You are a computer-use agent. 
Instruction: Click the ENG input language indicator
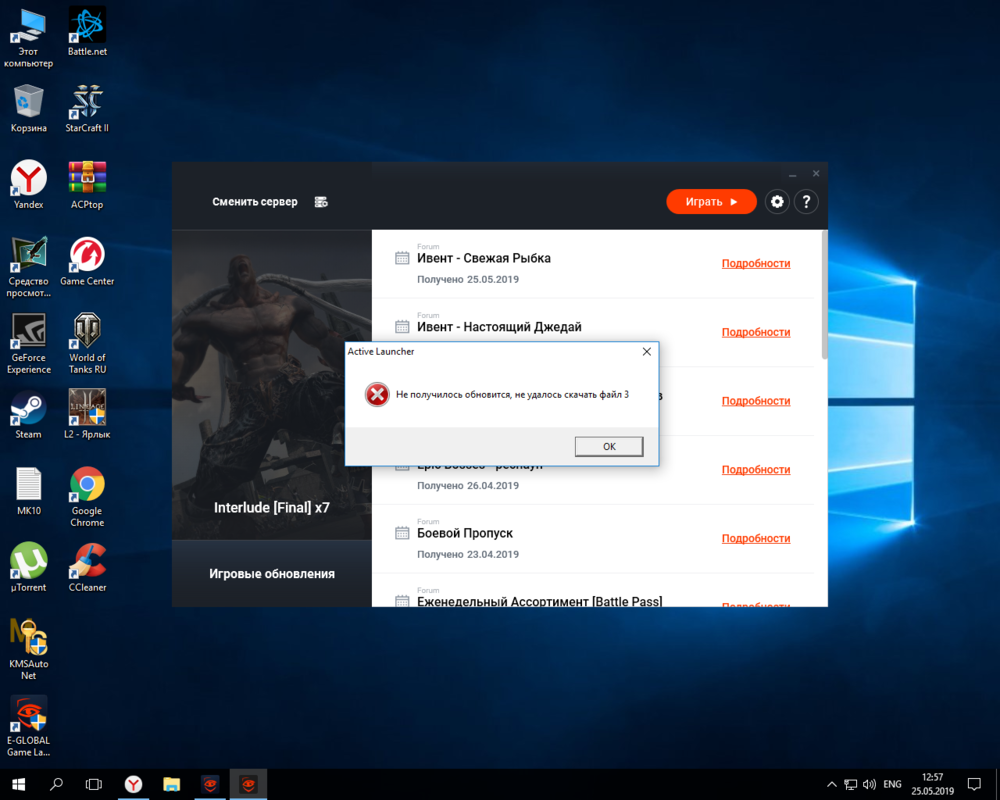[x=892, y=785]
